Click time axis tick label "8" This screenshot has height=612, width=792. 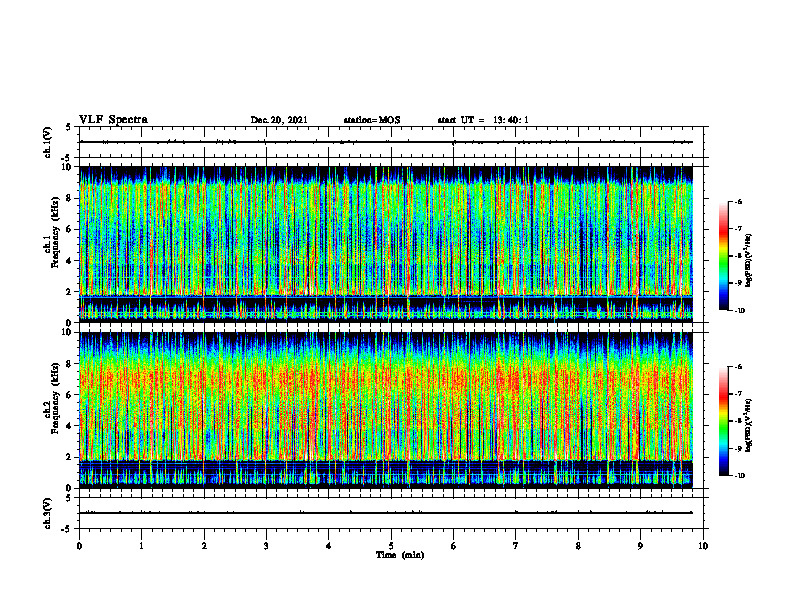tap(578, 546)
